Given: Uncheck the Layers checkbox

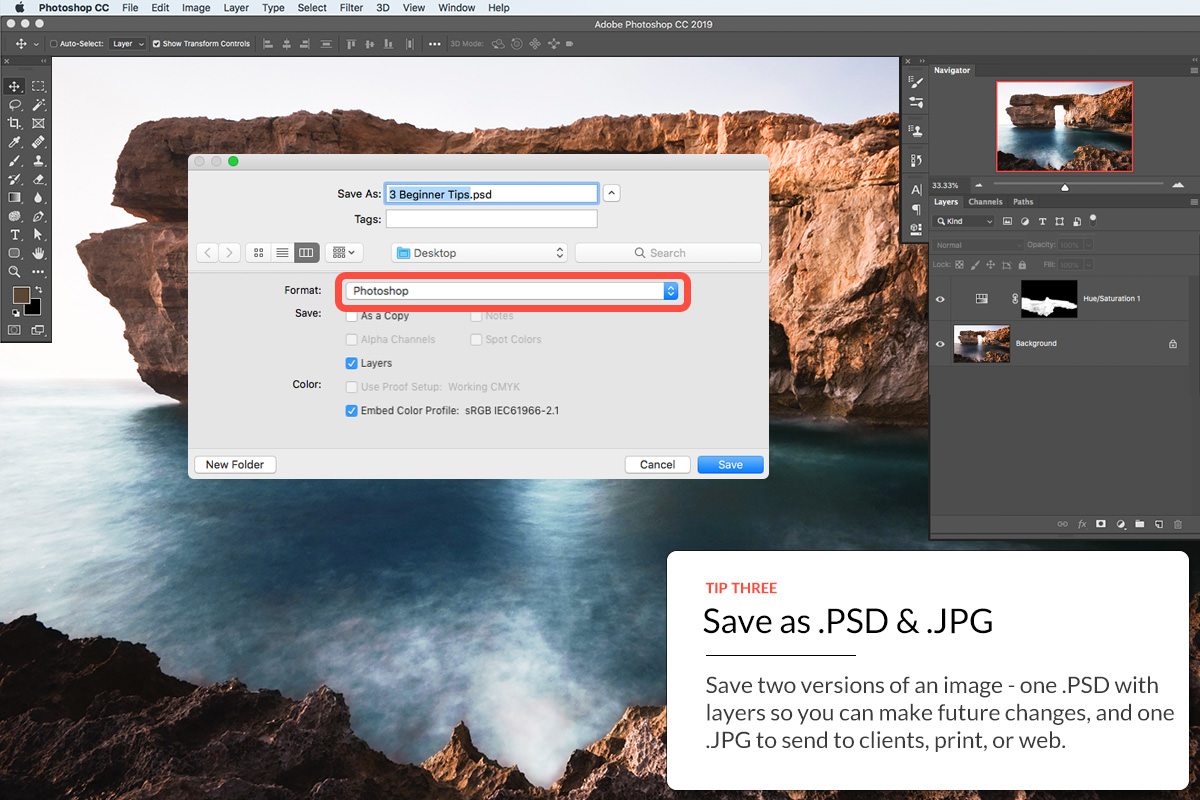Looking at the screenshot, I should pos(351,363).
